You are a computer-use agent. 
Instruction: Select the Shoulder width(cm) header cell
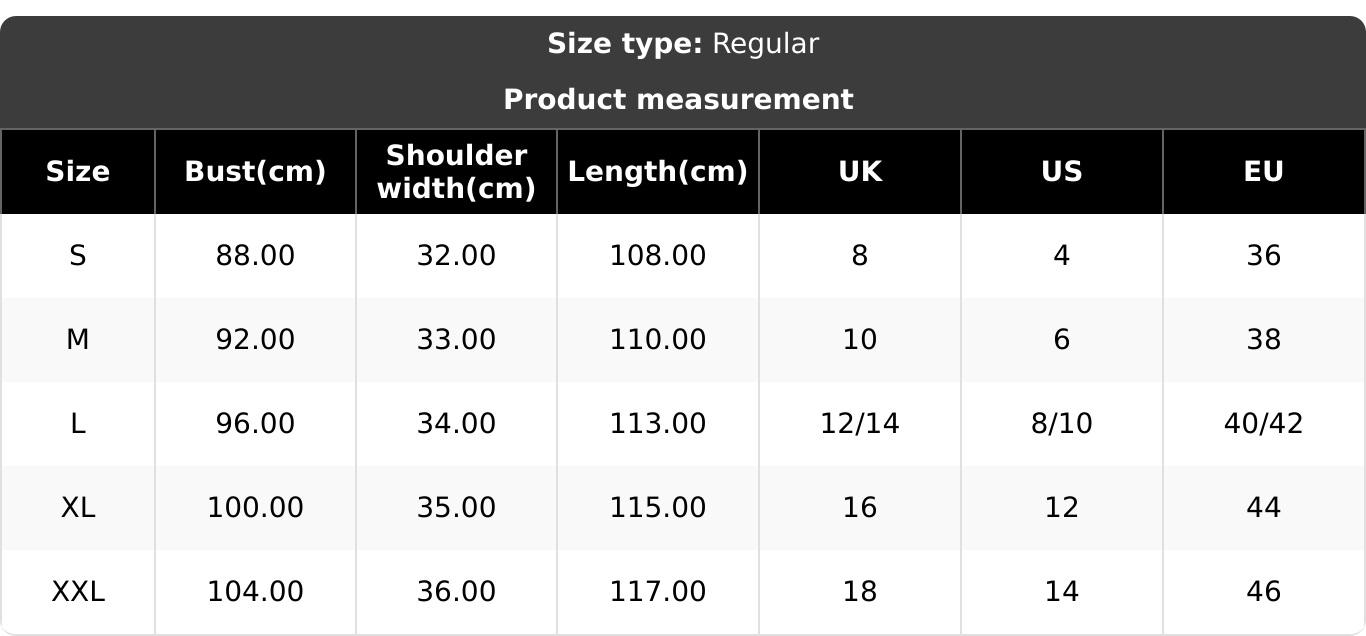click(x=456, y=172)
